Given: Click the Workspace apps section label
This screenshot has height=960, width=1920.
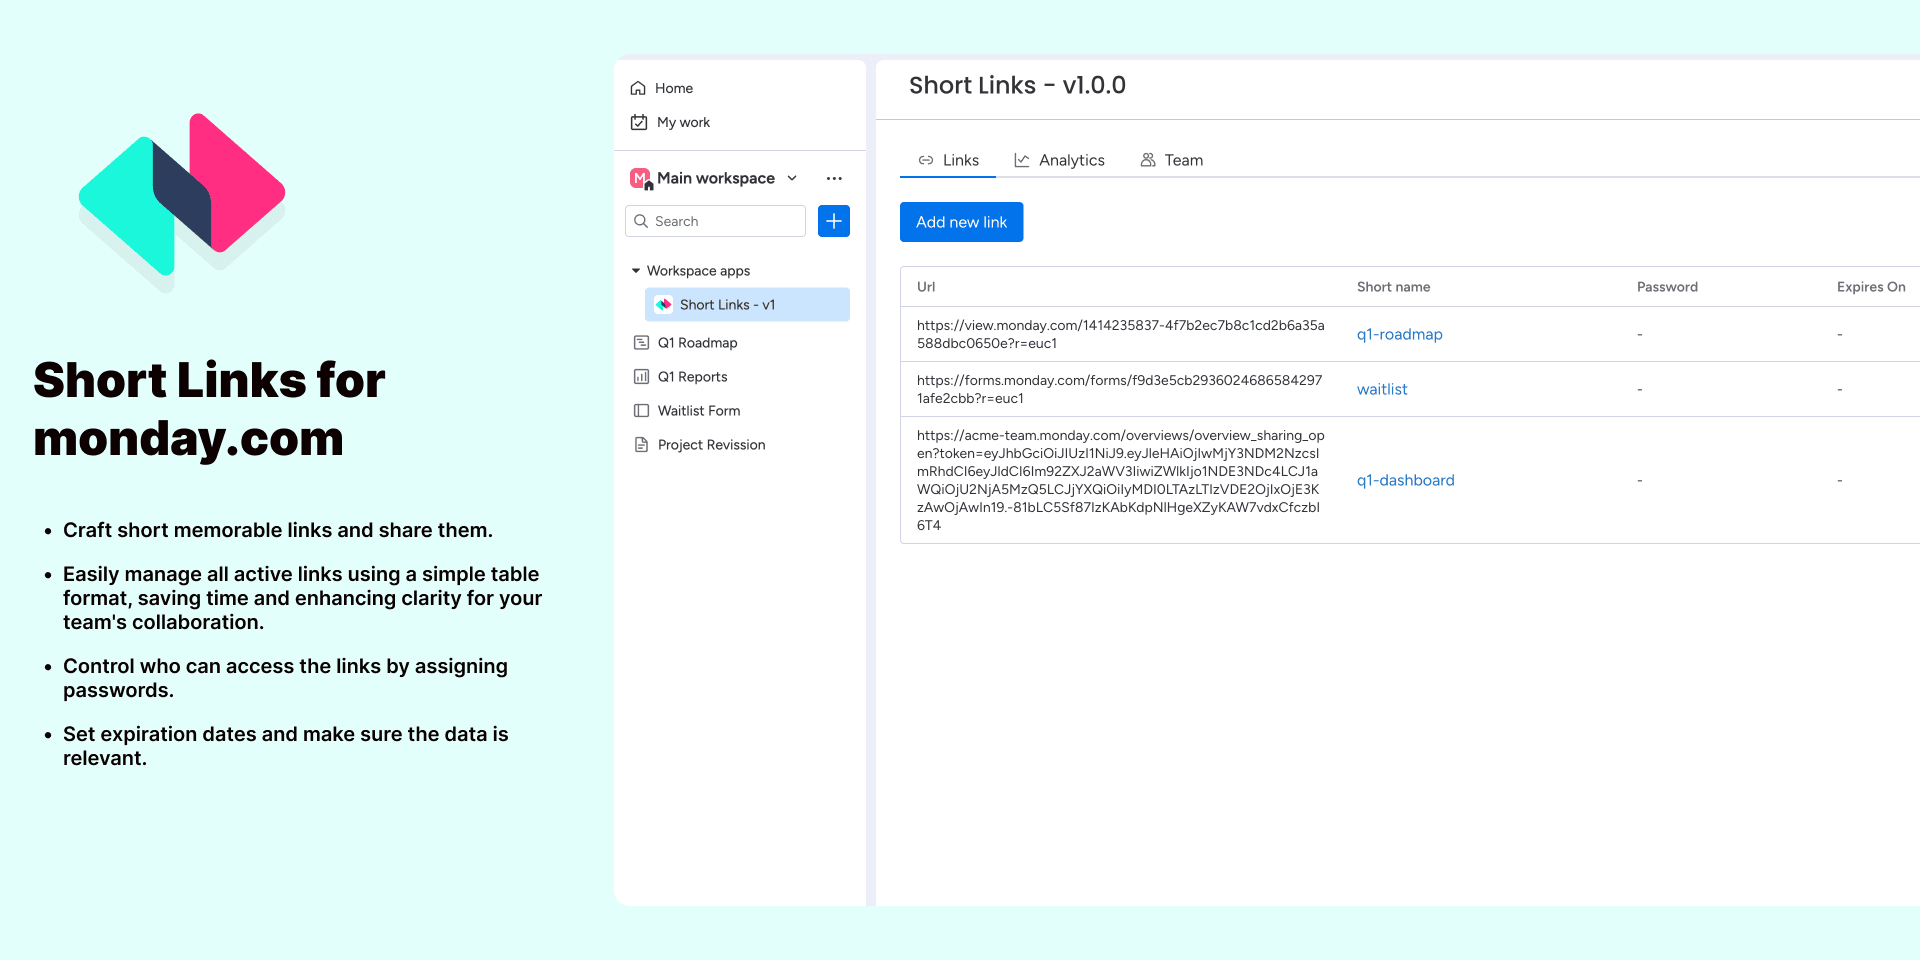Looking at the screenshot, I should (698, 271).
